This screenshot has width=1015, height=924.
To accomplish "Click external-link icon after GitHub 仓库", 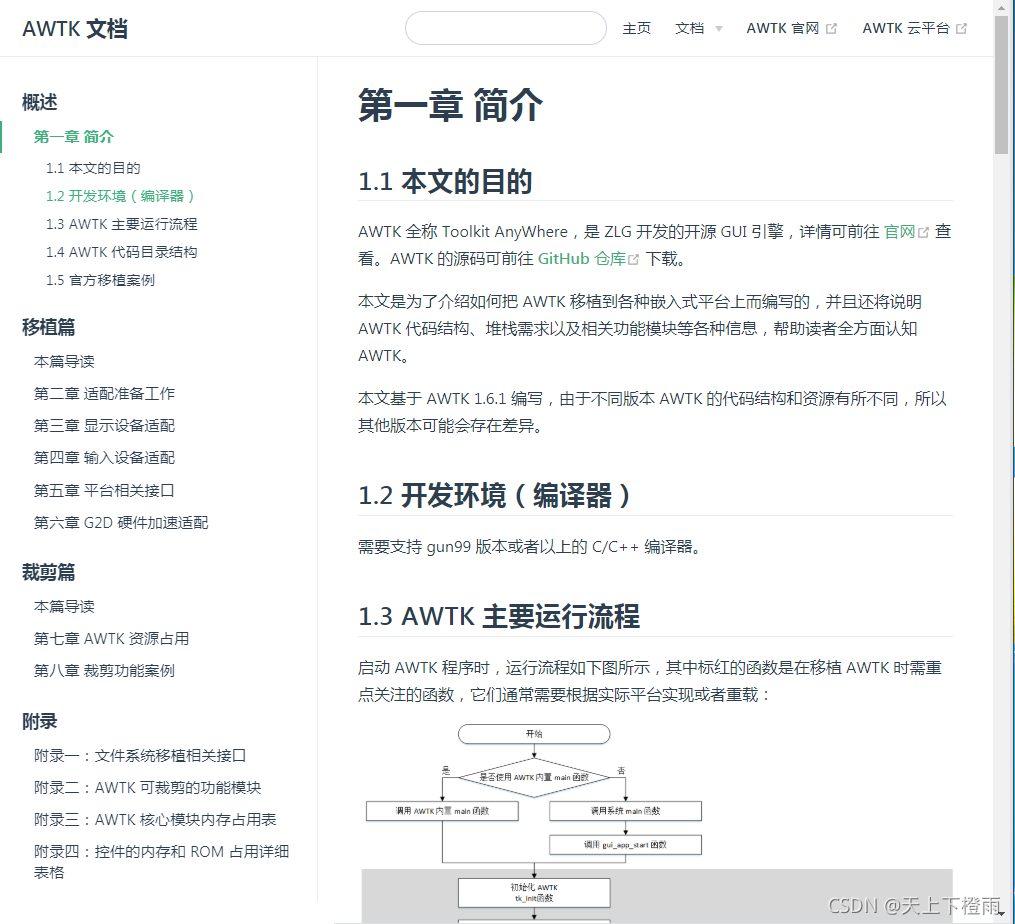I will coord(633,260).
